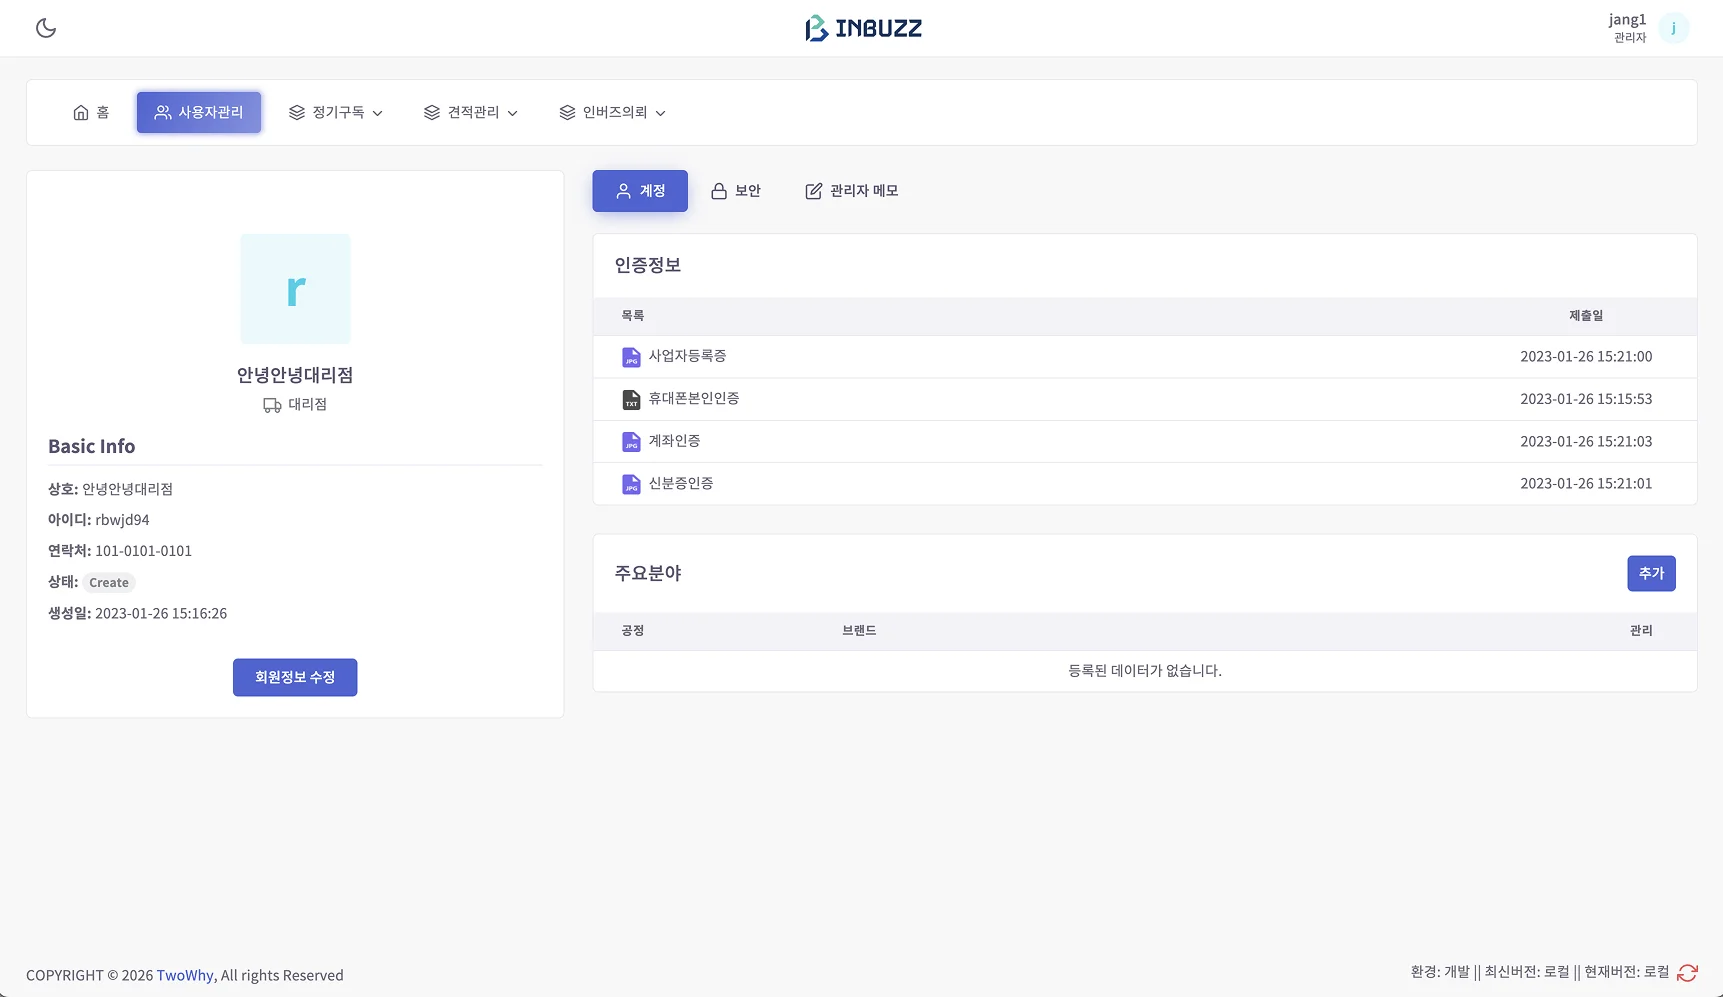
Task: Click the JPG file icon for 사업자등록증
Action: point(631,358)
